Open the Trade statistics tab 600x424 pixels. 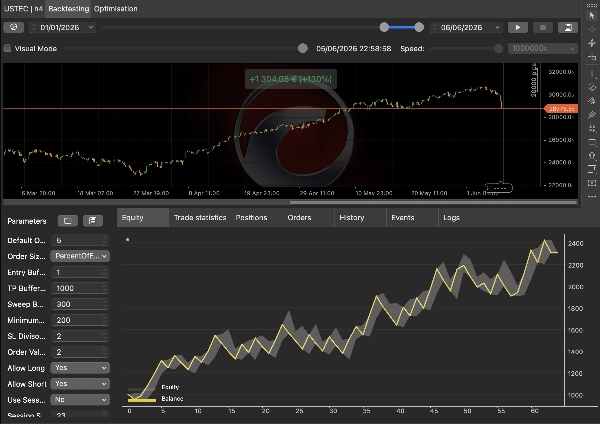click(200, 217)
